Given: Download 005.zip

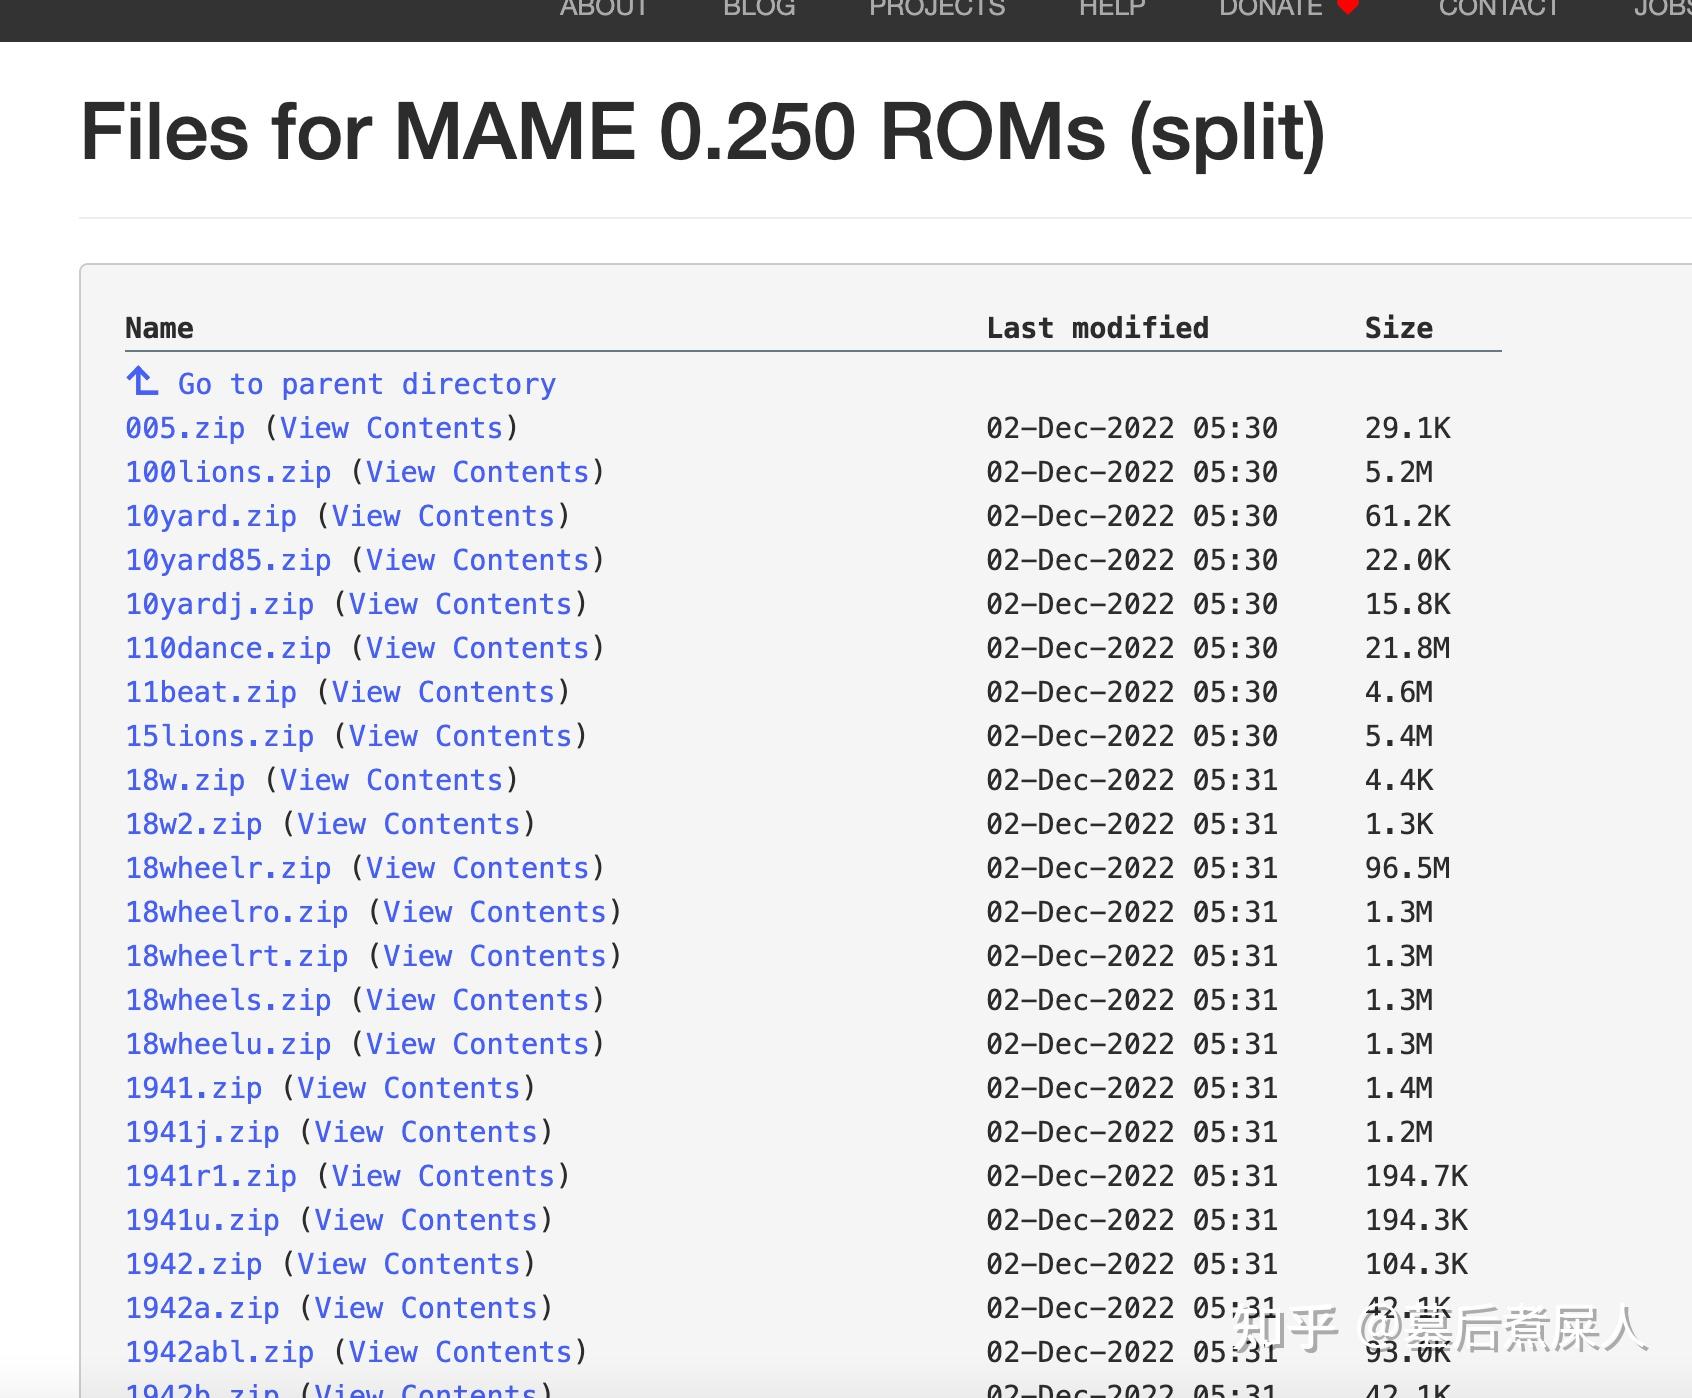Looking at the screenshot, I should (x=185, y=427).
